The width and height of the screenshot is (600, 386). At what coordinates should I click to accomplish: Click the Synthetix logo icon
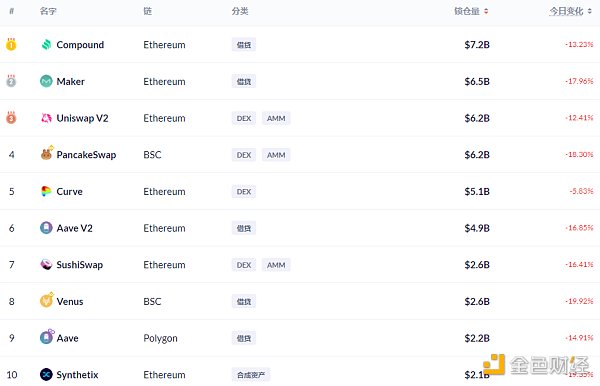tap(46, 375)
